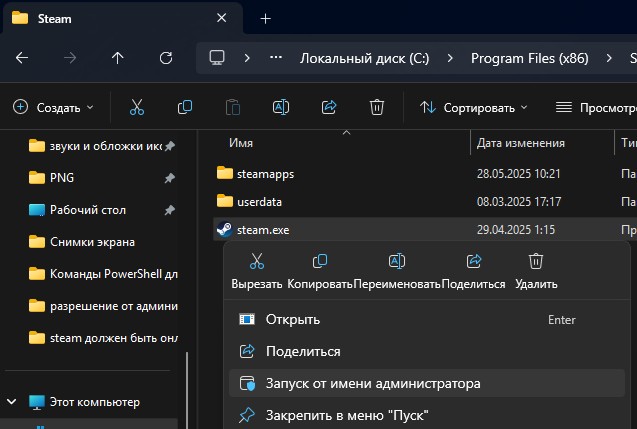Viewport: 637px width, 429px height.
Task: Refresh the current folder view
Action: 166,58
